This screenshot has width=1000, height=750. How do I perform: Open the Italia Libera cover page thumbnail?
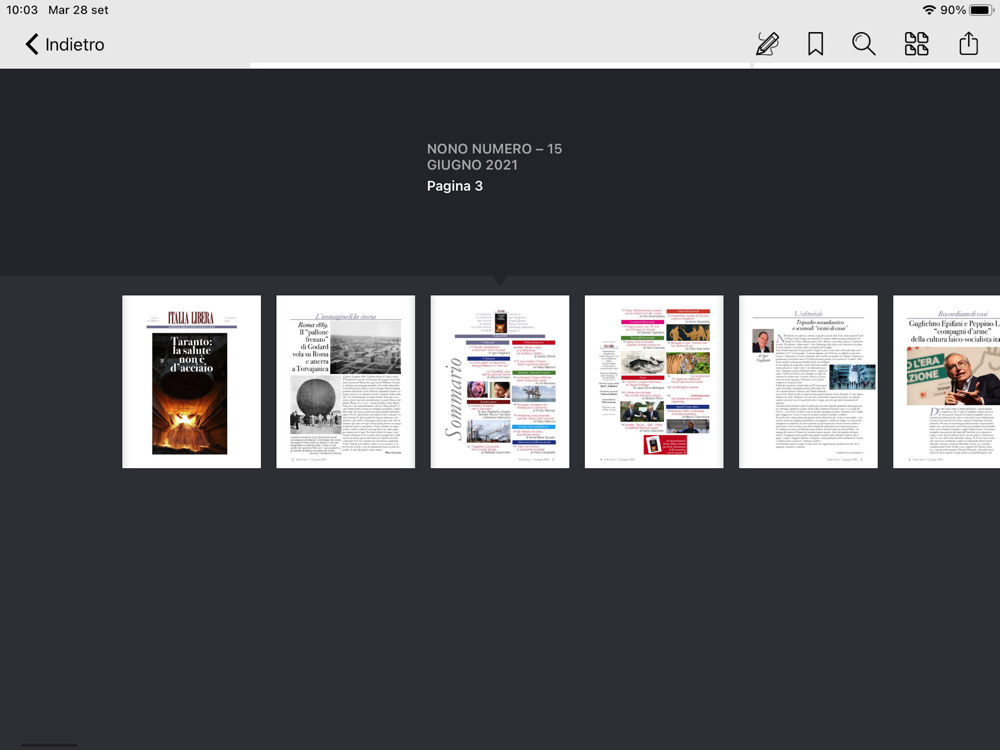(x=191, y=381)
